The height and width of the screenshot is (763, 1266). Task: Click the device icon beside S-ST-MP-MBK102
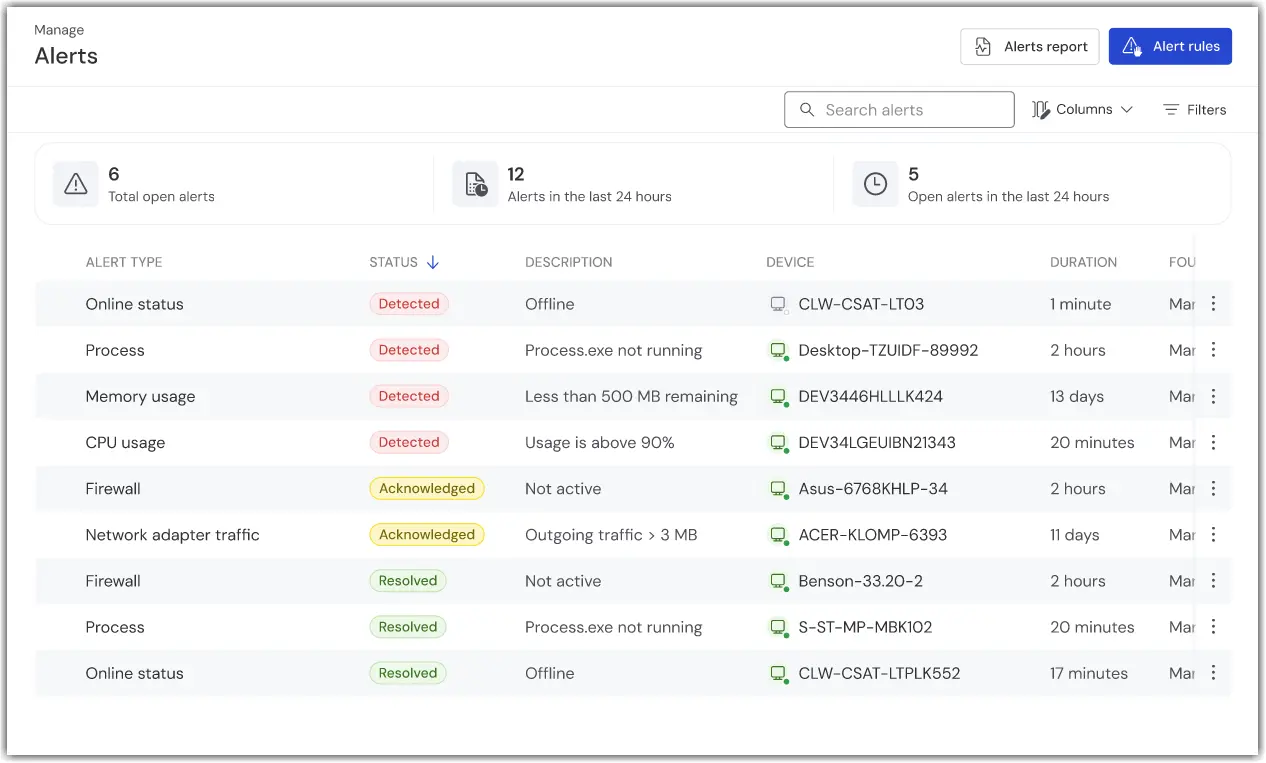[778, 627]
